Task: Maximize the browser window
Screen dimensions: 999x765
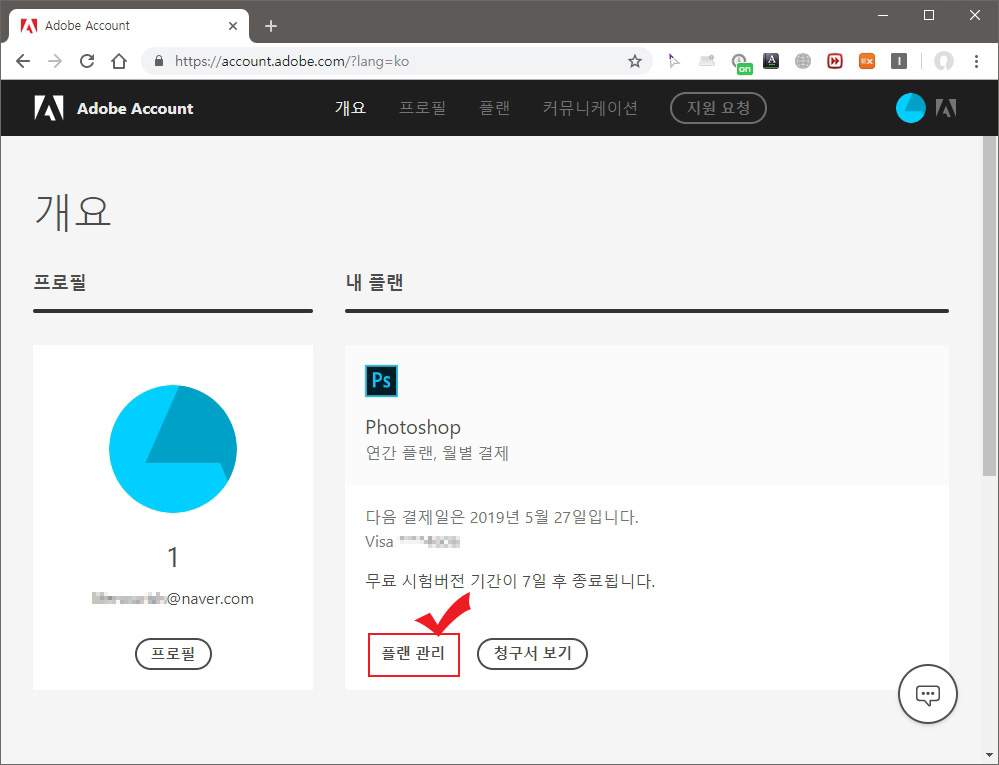Action: tap(929, 15)
